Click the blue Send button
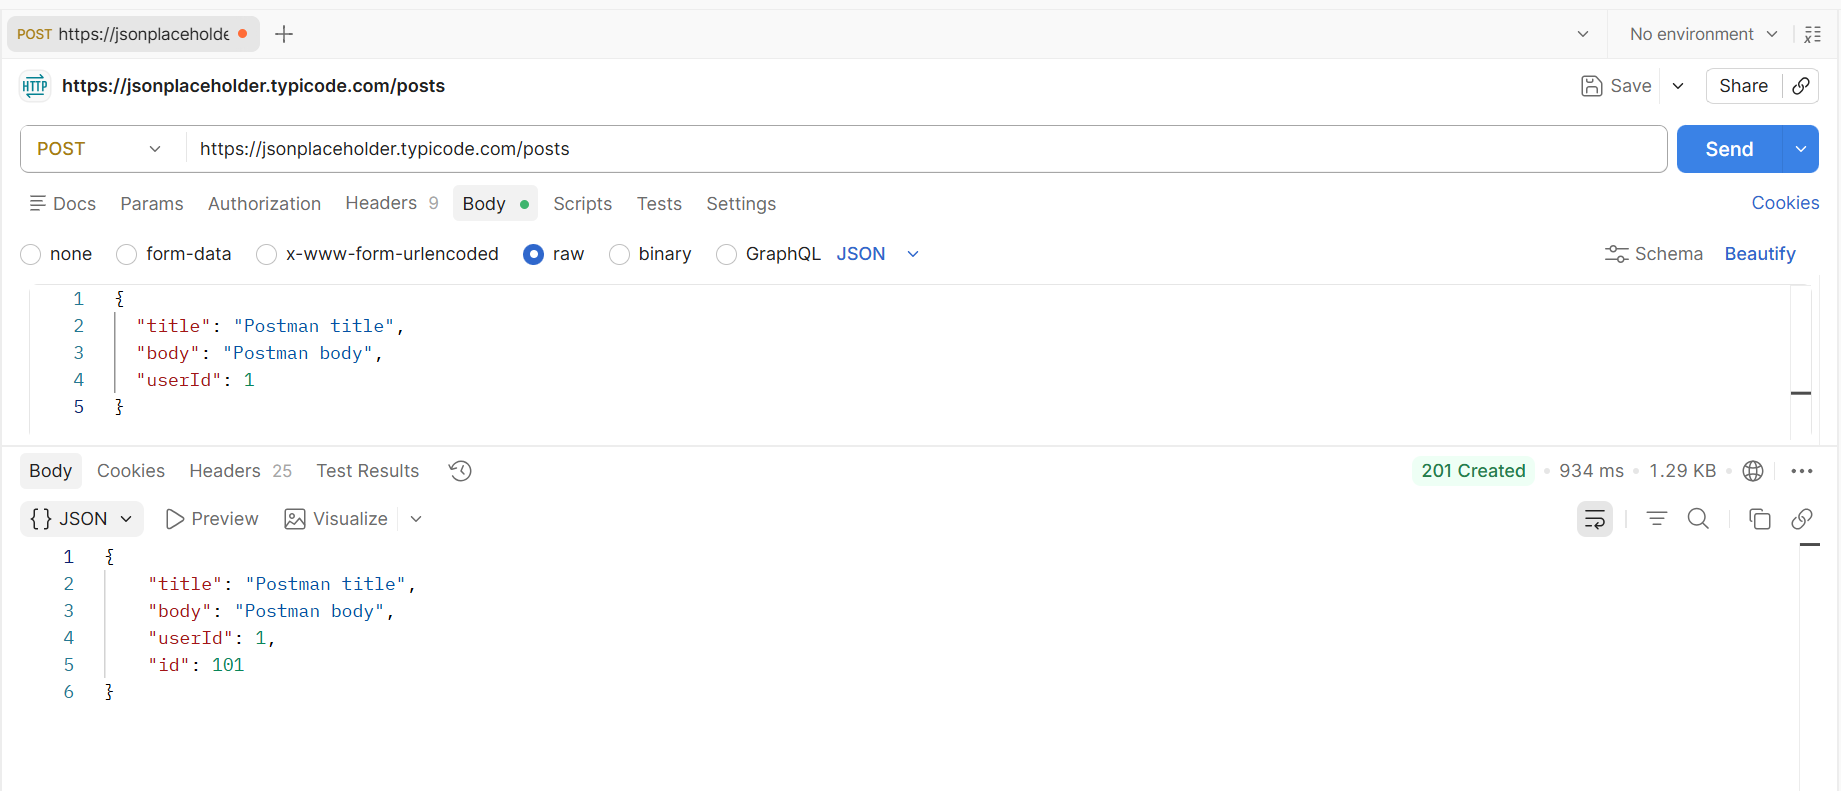Image resolution: width=1841 pixels, height=791 pixels. point(1729,149)
